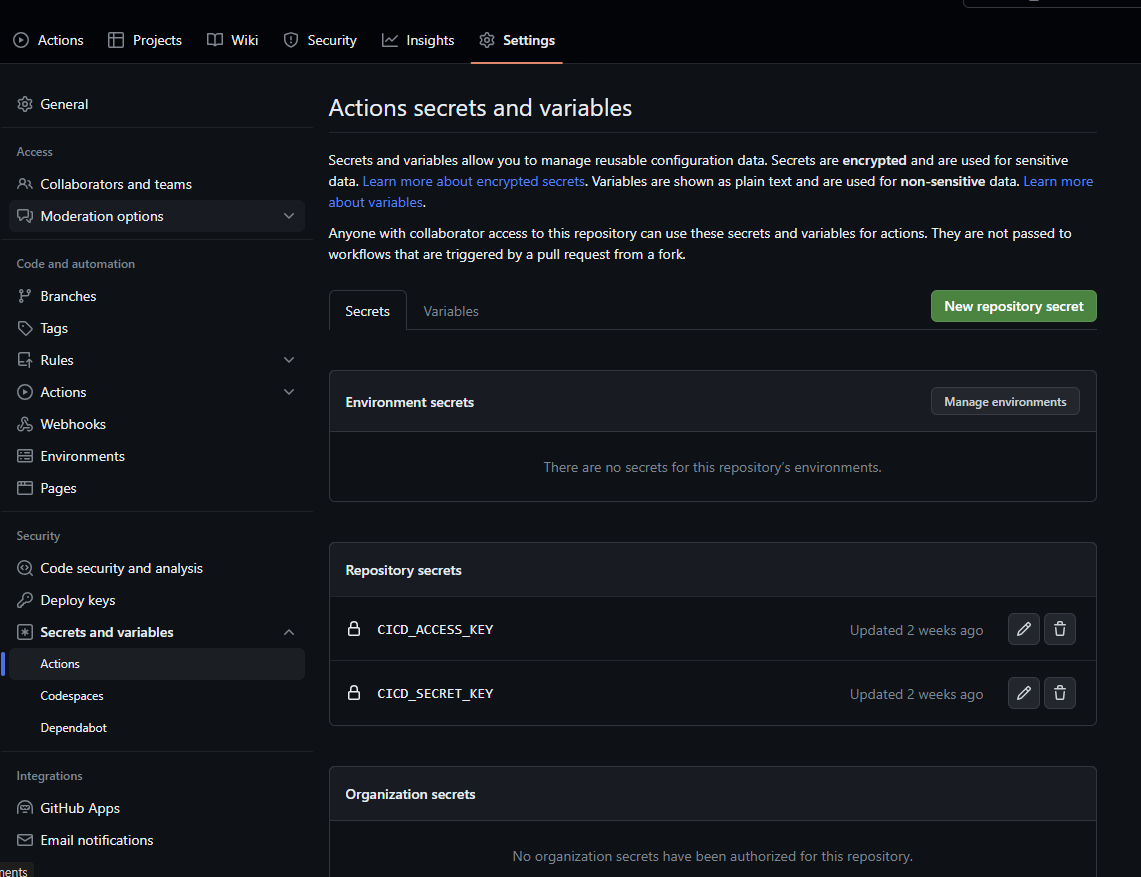1141x877 pixels.
Task: Click the Deploy keys key icon
Action: pyautogui.click(x=25, y=600)
